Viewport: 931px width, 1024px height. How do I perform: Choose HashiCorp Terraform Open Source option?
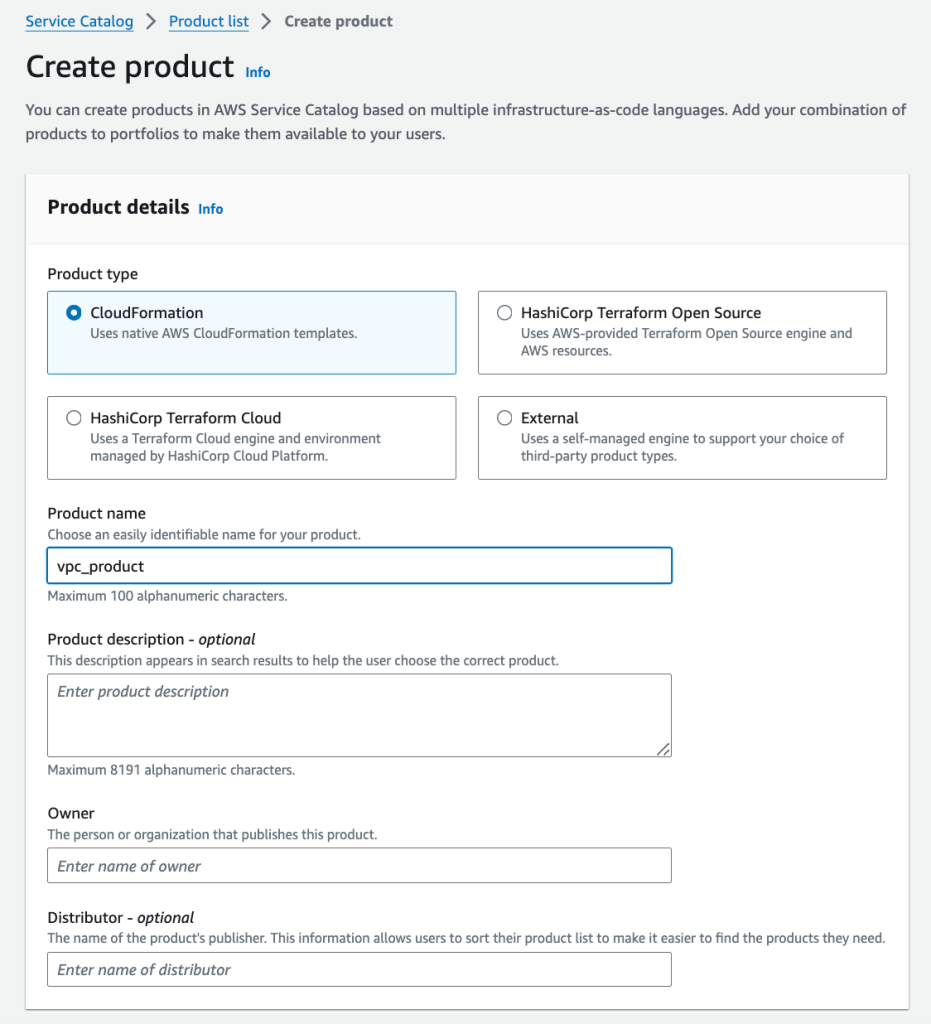pyautogui.click(x=504, y=312)
